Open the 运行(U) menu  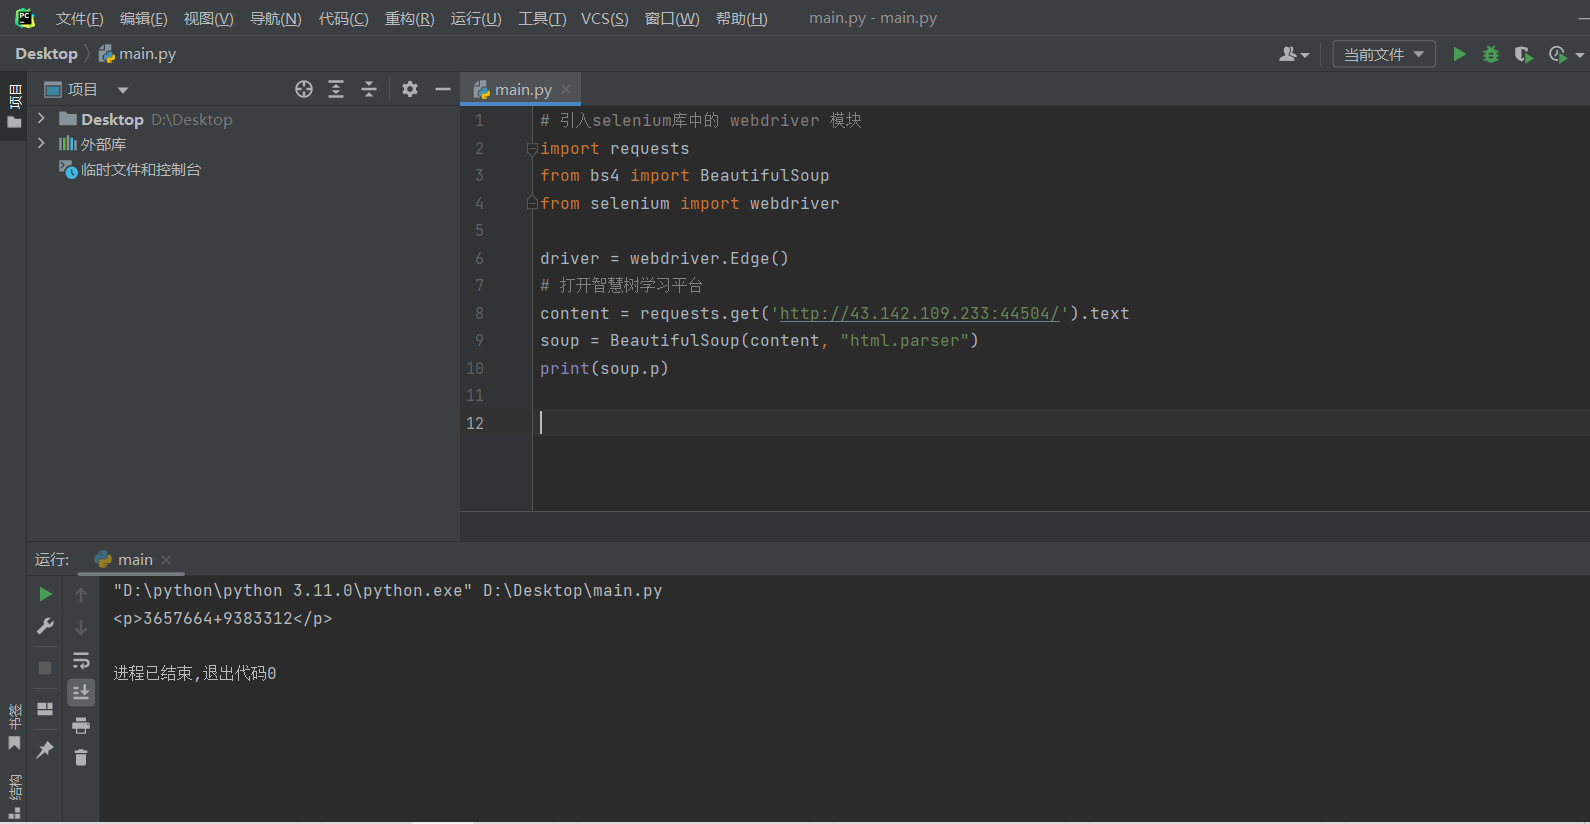pos(476,19)
